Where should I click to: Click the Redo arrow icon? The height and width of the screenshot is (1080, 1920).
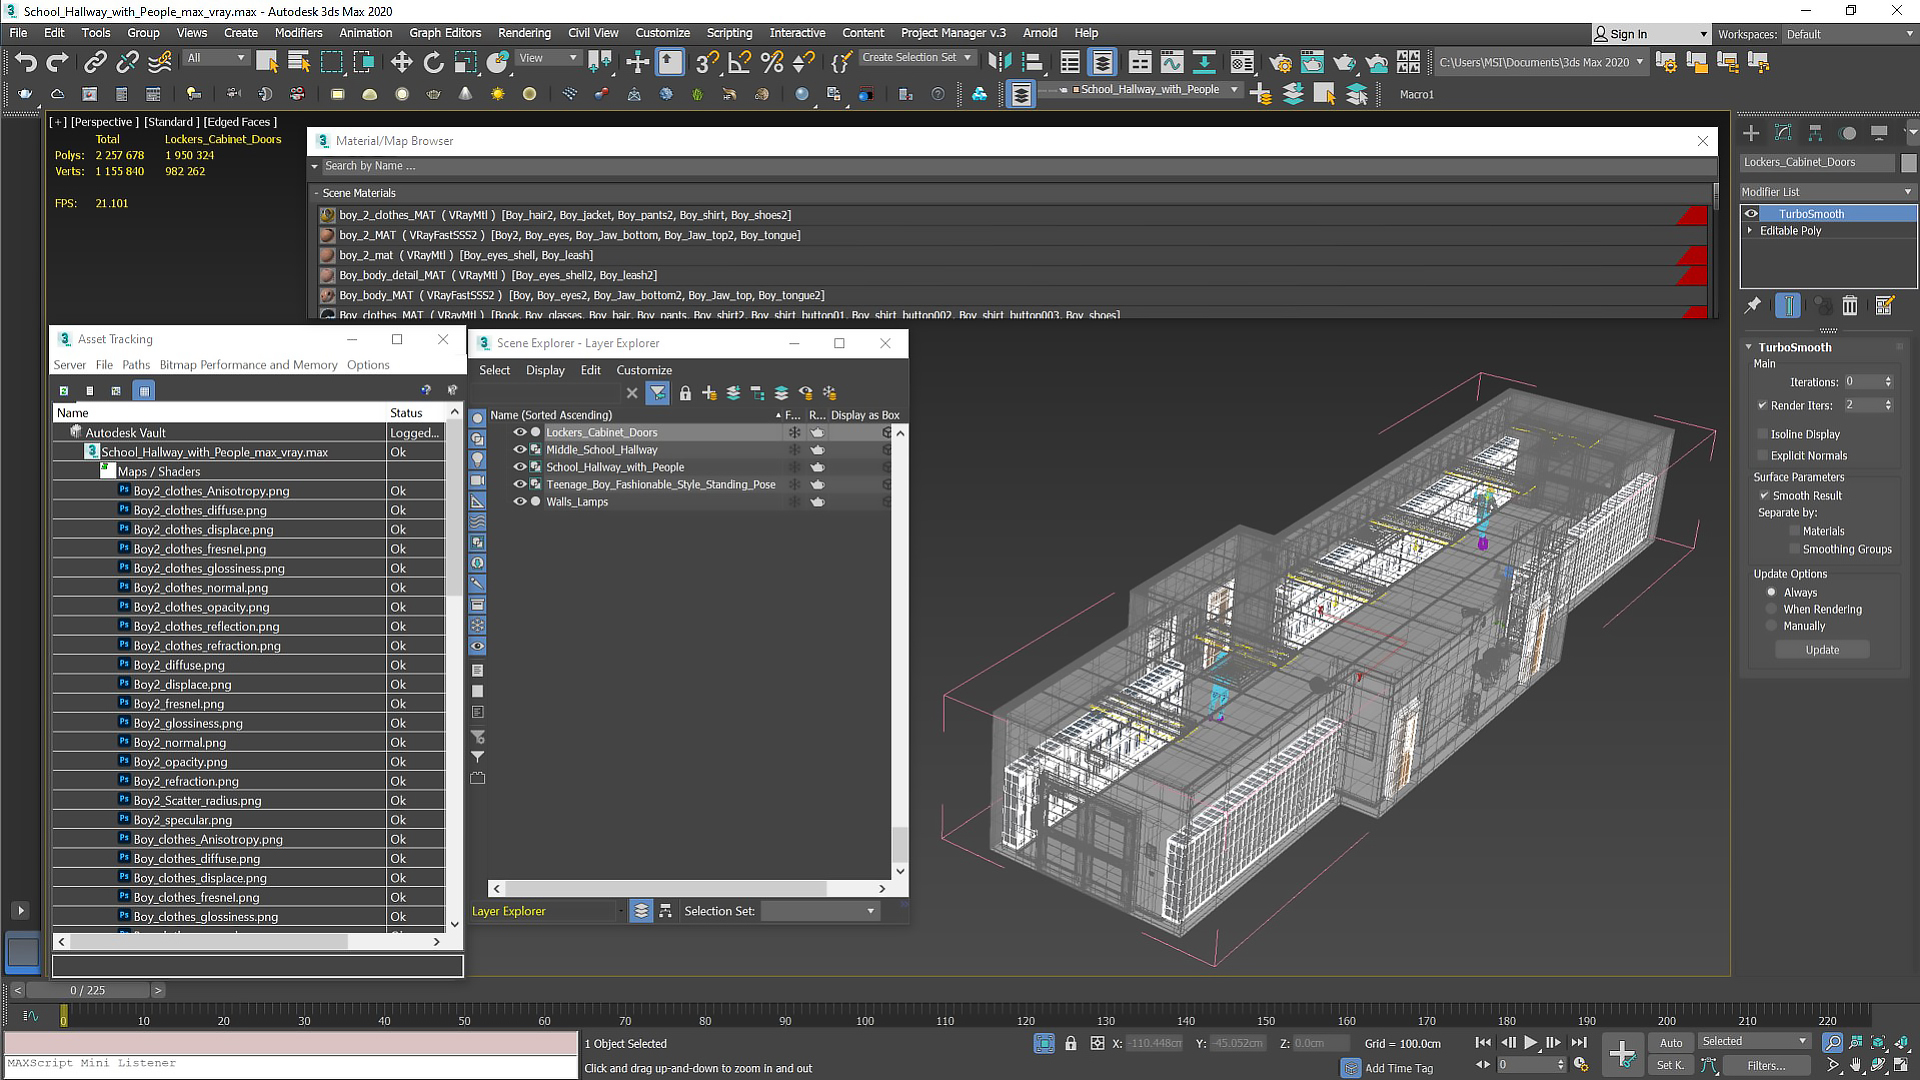coord(57,62)
